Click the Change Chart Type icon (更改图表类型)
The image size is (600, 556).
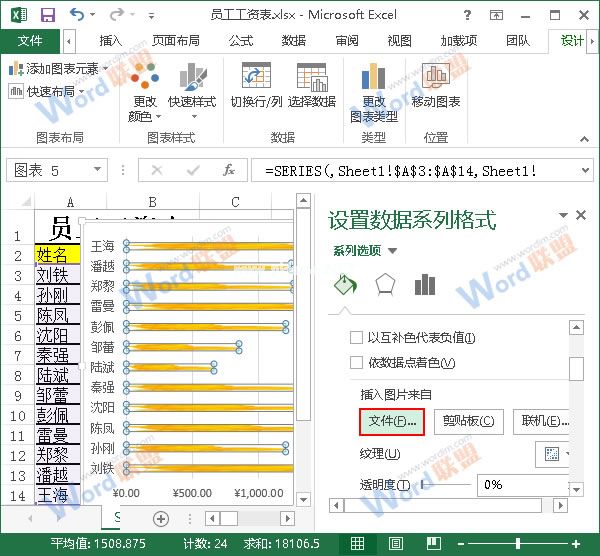click(x=374, y=92)
